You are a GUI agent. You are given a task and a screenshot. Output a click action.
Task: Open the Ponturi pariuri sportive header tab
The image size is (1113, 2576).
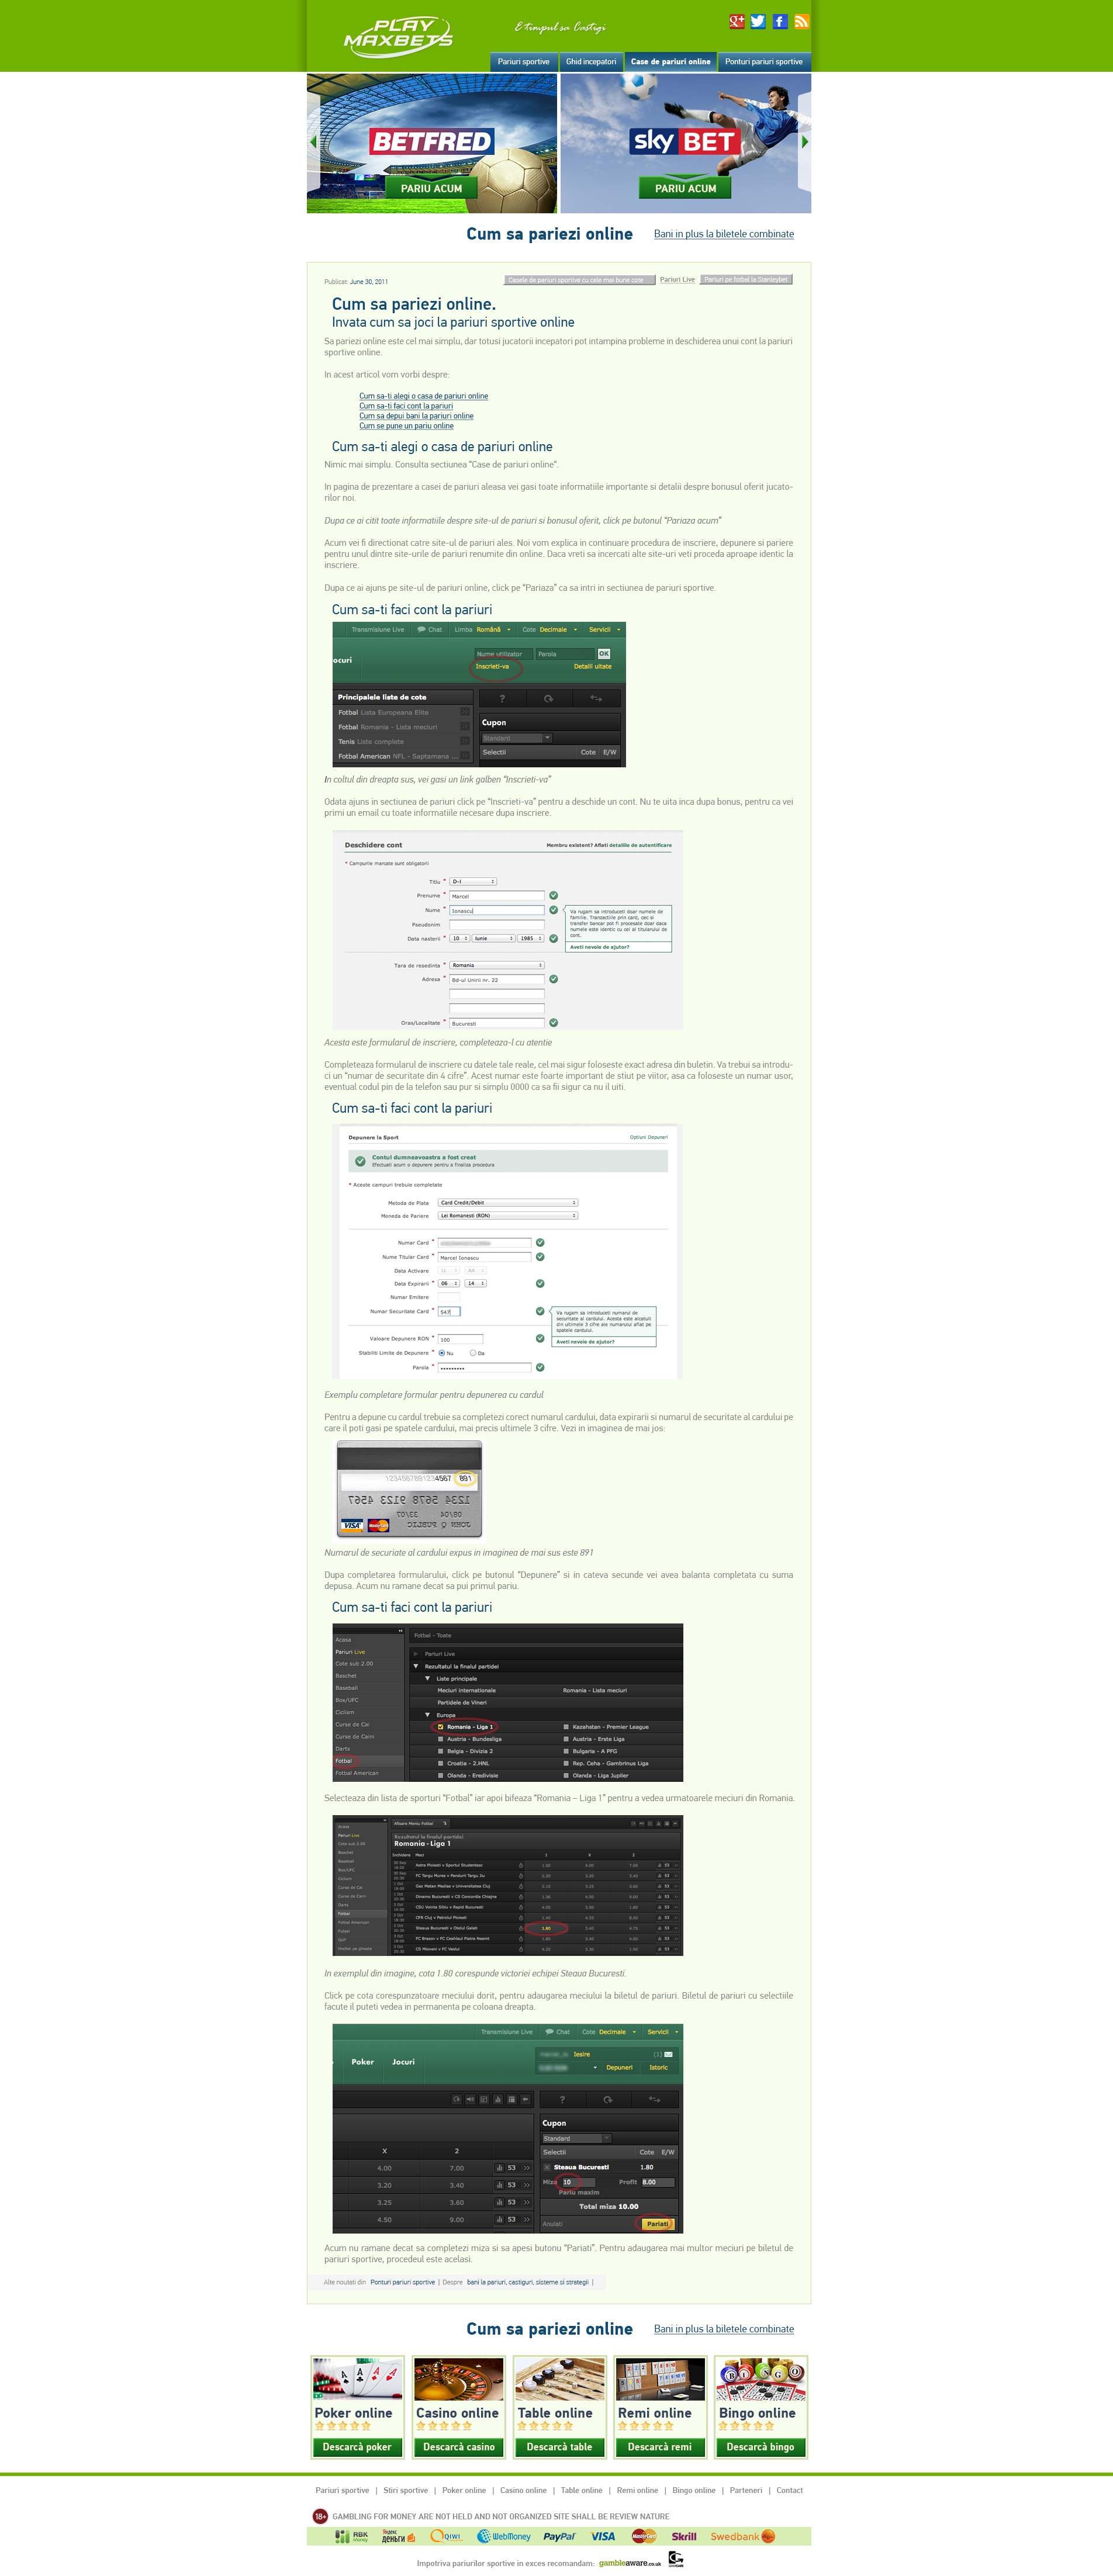click(764, 62)
